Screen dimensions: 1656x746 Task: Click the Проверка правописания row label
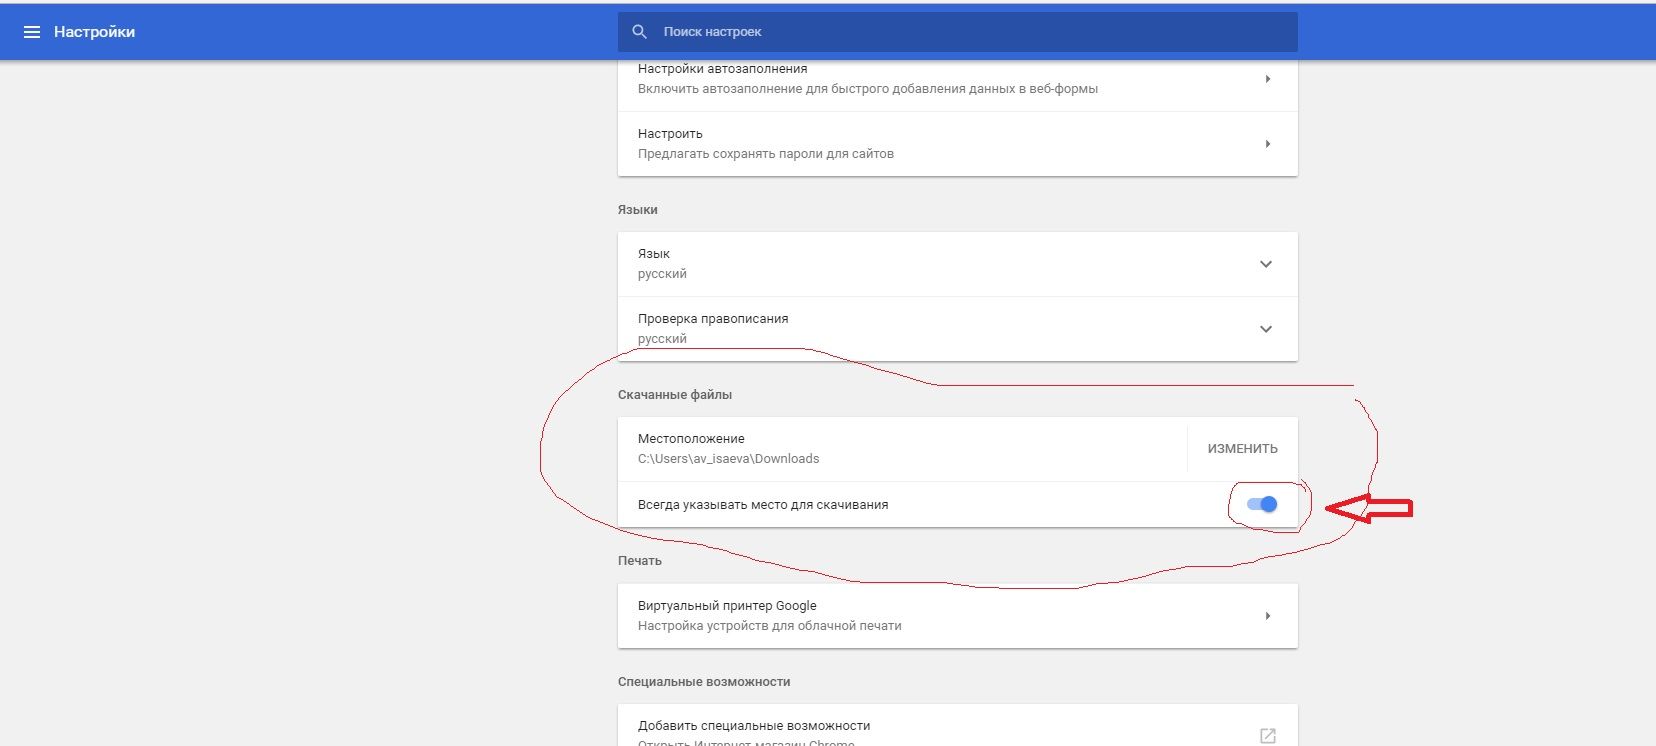point(713,319)
